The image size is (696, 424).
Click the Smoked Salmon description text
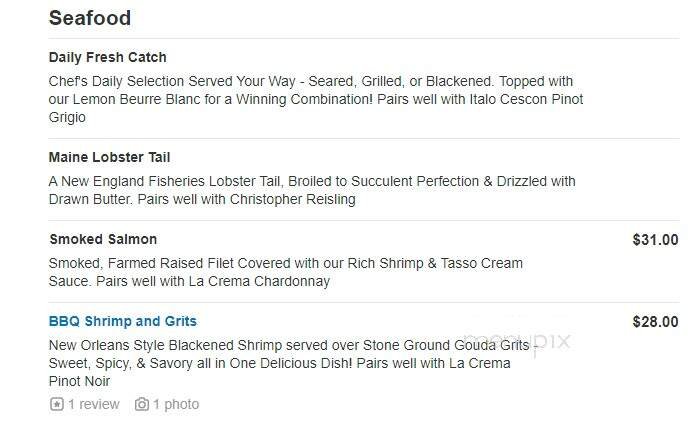pos(285,263)
